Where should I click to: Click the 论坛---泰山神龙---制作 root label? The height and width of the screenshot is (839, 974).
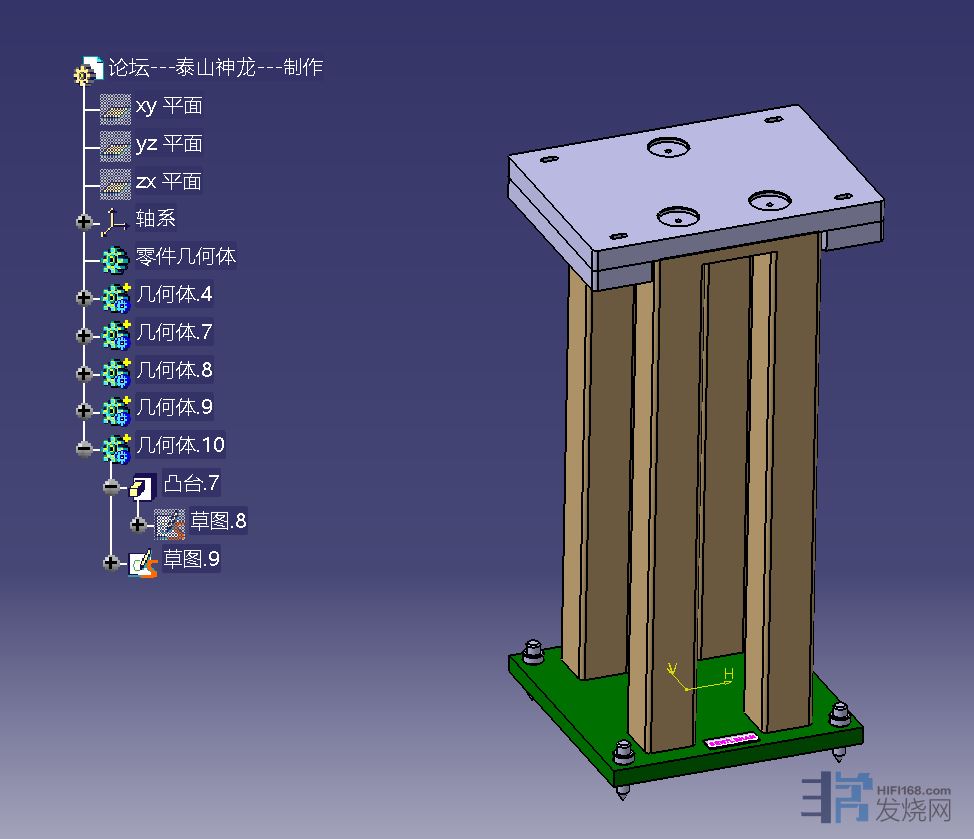click(215, 68)
